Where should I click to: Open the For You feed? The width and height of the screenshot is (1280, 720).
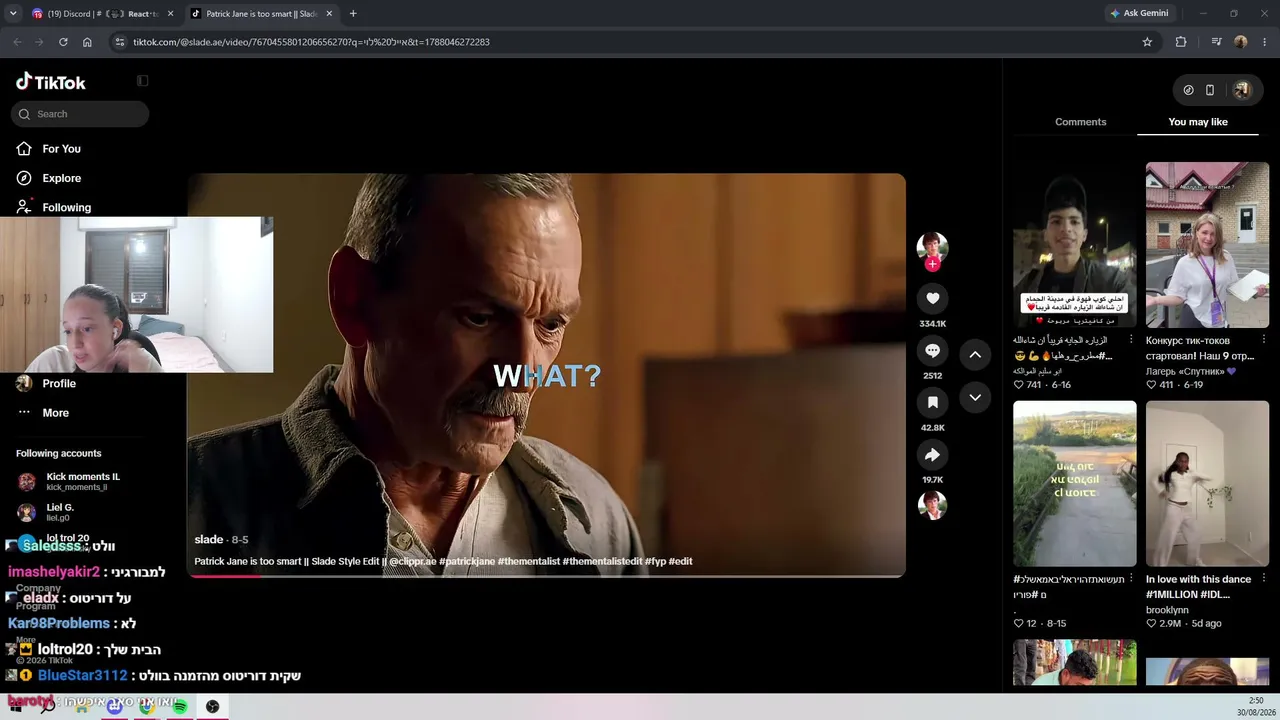click(x=62, y=149)
